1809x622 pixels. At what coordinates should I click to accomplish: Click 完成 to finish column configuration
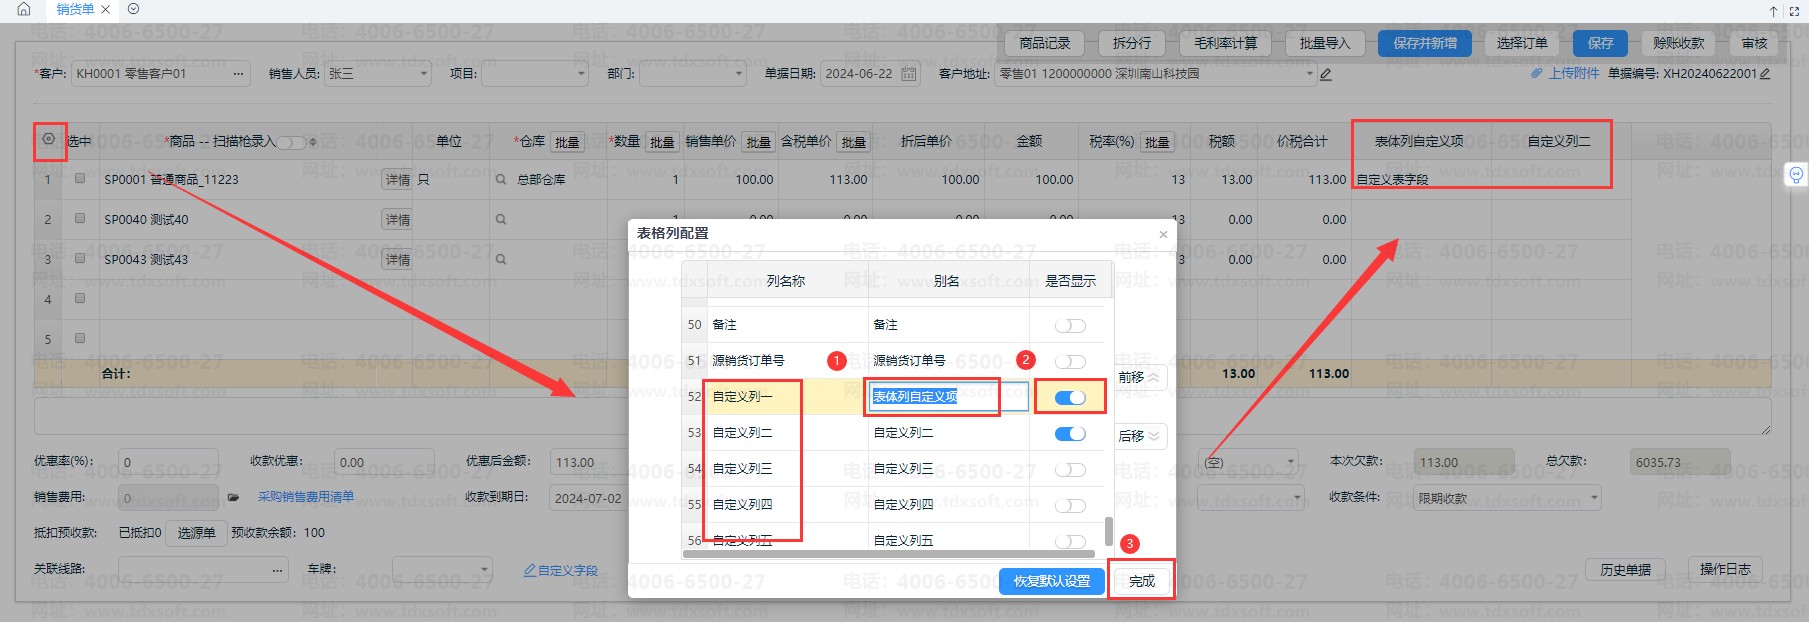(x=1141, y=581)
